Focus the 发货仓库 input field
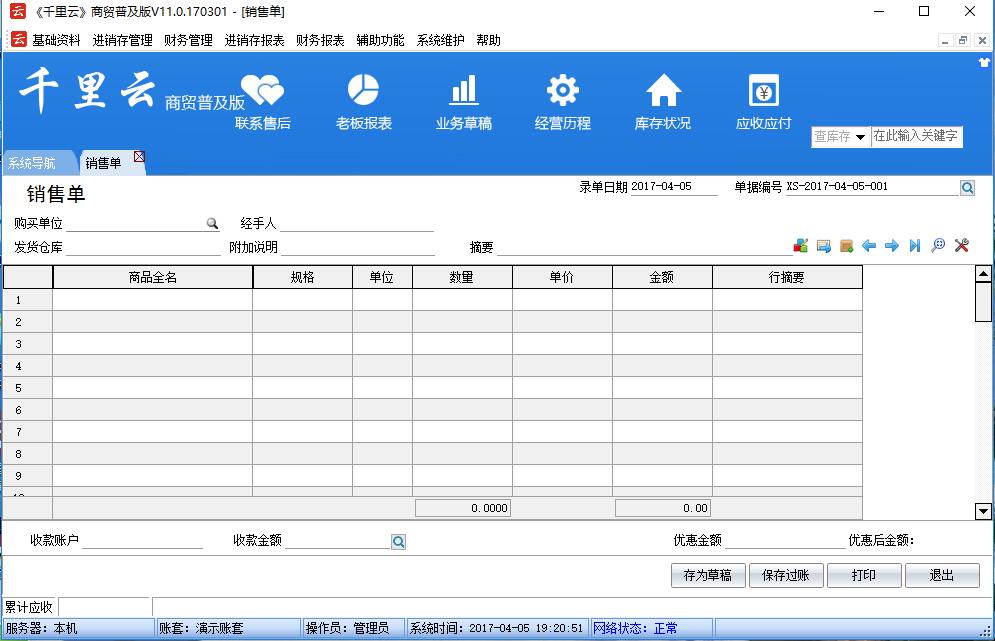The image size is (995, 641). [x=143, y=248]
